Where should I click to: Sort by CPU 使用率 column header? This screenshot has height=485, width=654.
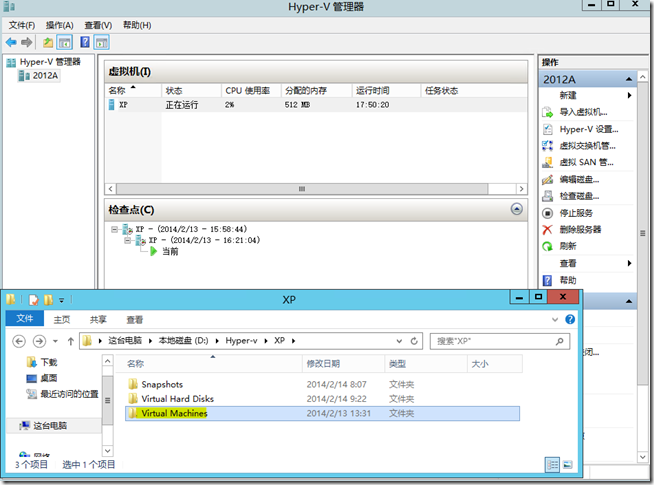(252, 90)
